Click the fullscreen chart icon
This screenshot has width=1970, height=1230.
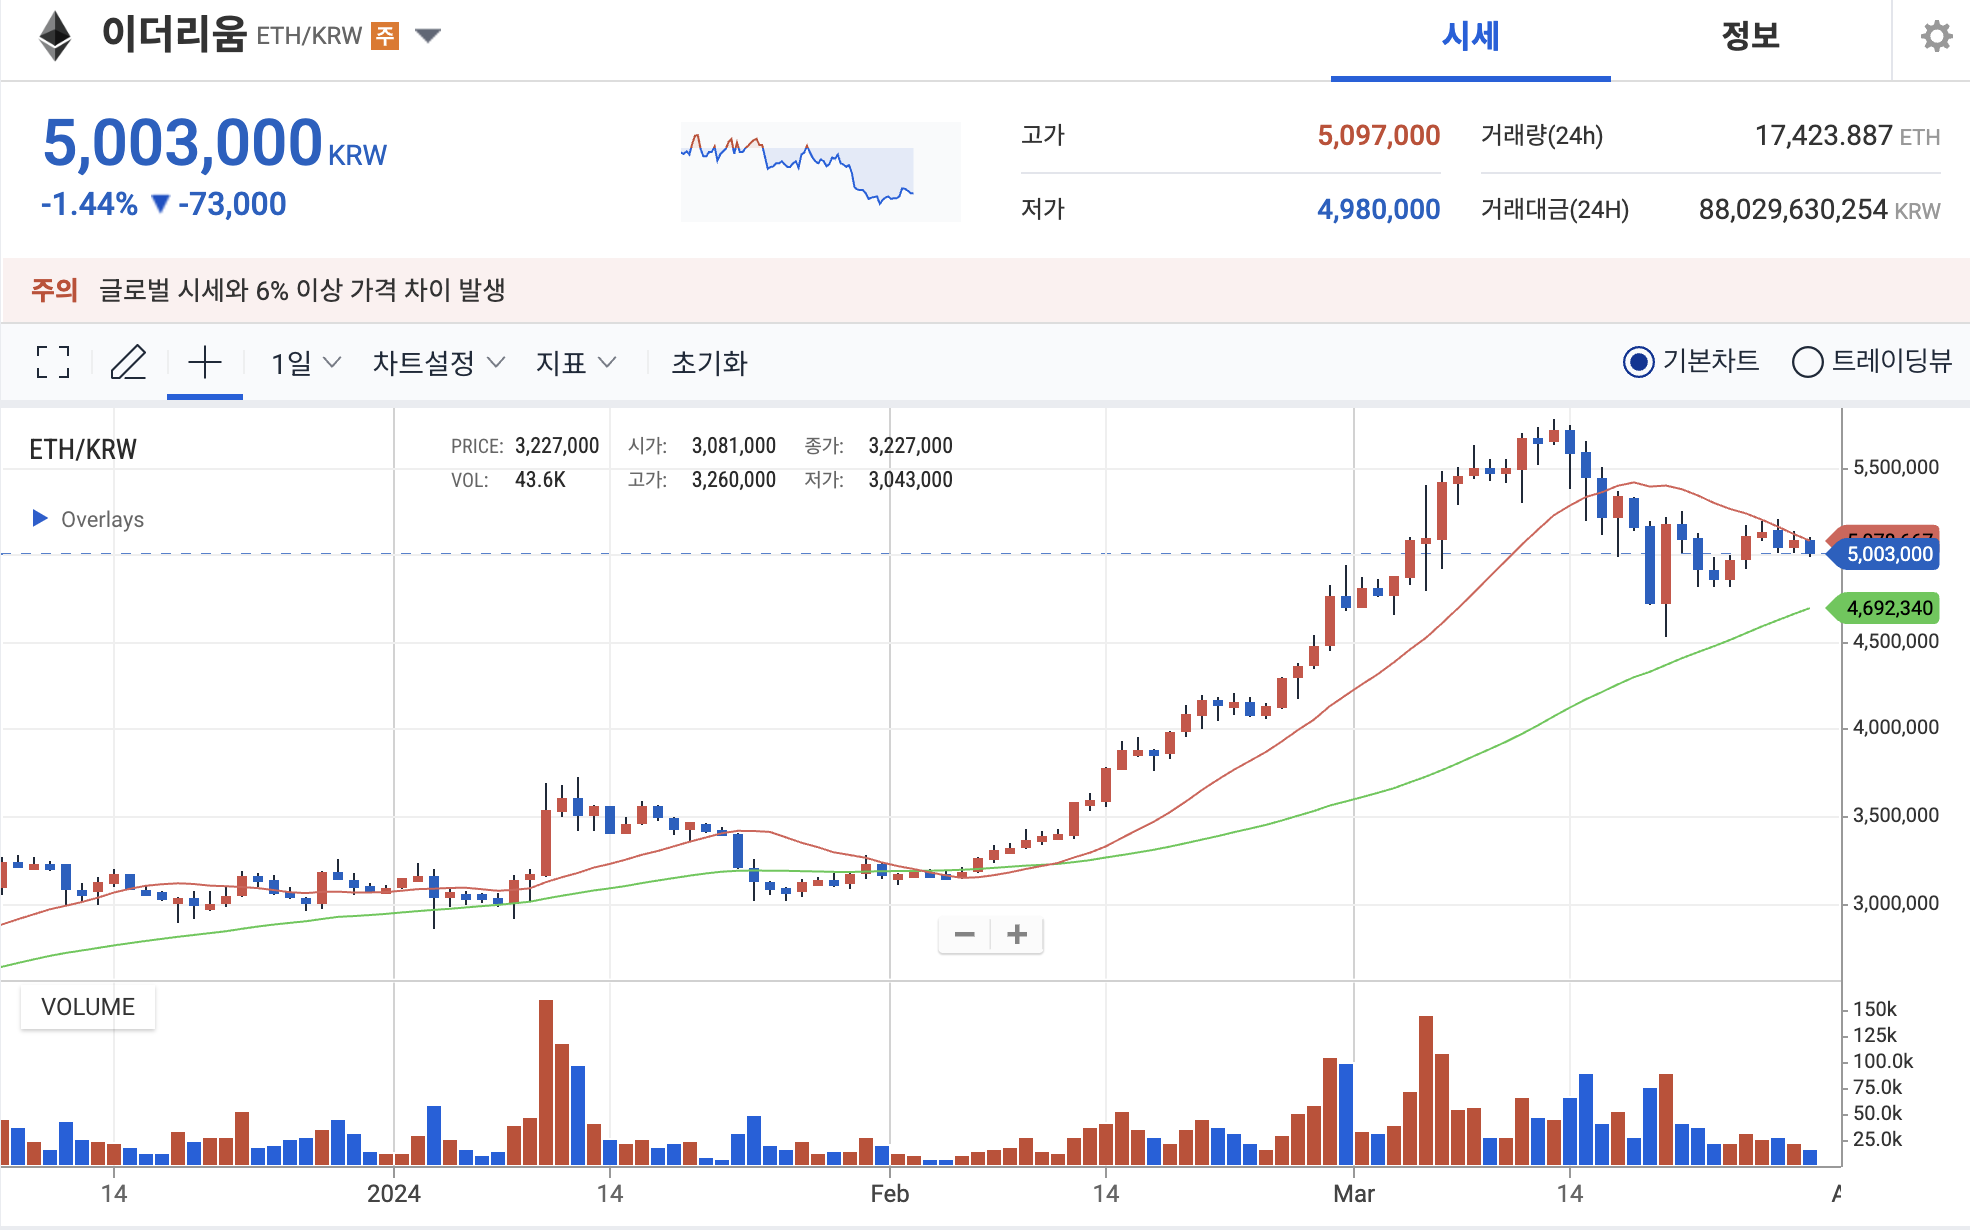(53, 362)
